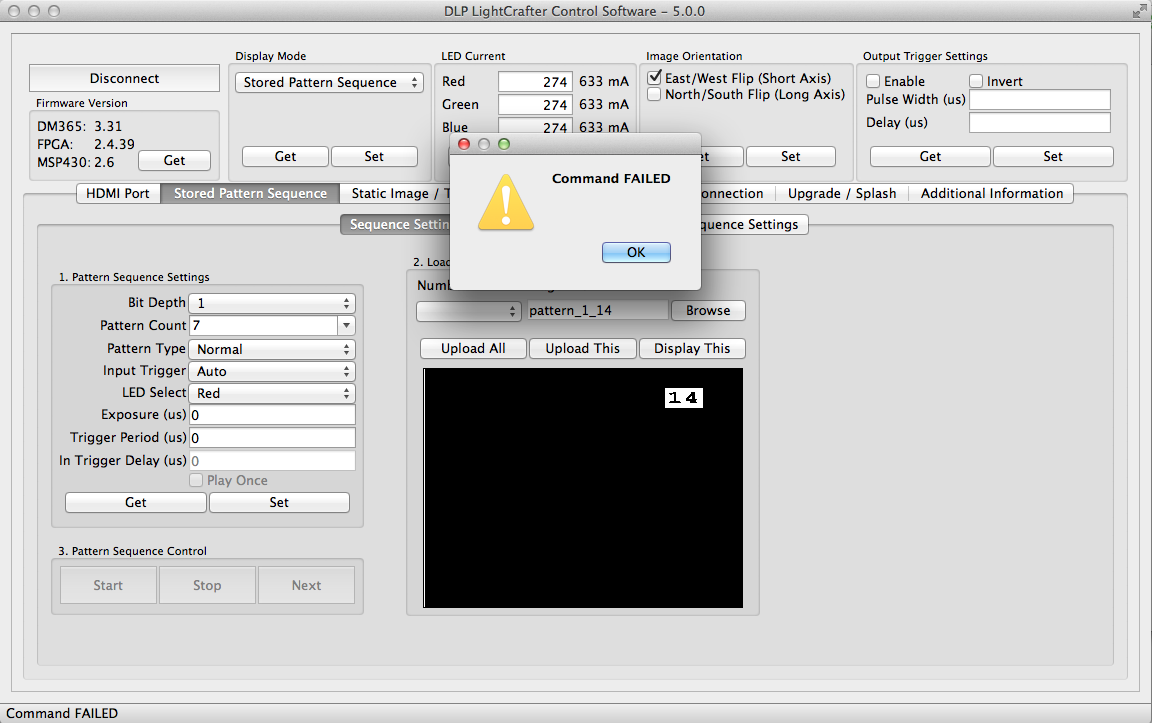Image resolution: width=1152 pixels, height=723 pixels.
Task: Toggle the Invert checkbox
Action: pyautogui.click(x=976, y=81)
